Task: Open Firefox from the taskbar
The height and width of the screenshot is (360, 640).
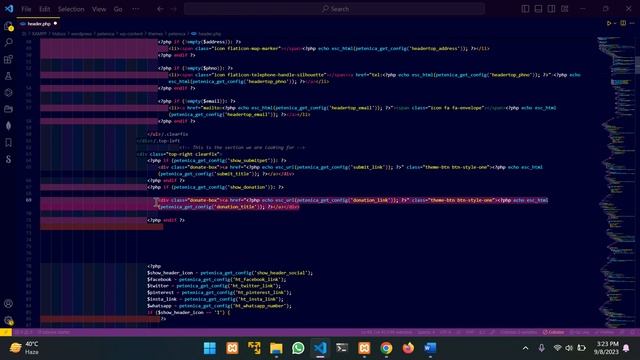Action: tap(408, 348)
